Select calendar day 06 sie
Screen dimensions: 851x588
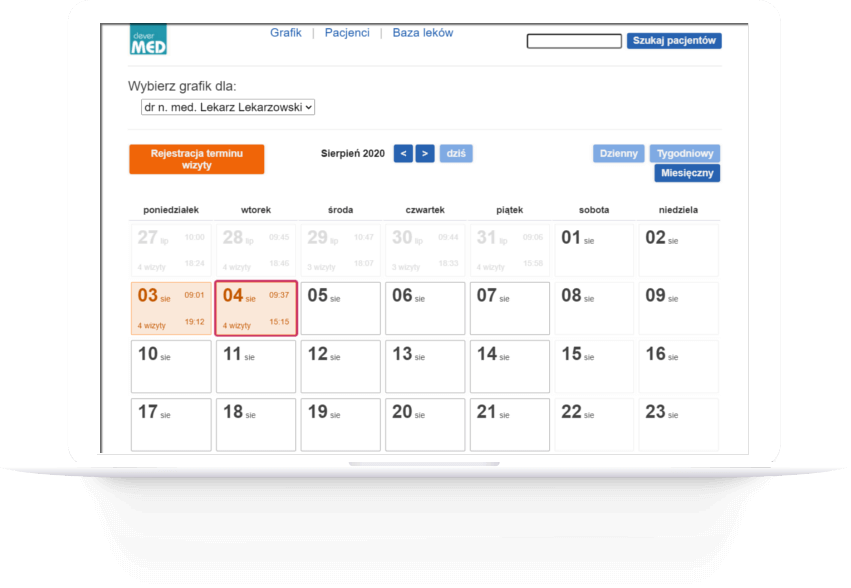pyautogui.click(x=425, y=308)
